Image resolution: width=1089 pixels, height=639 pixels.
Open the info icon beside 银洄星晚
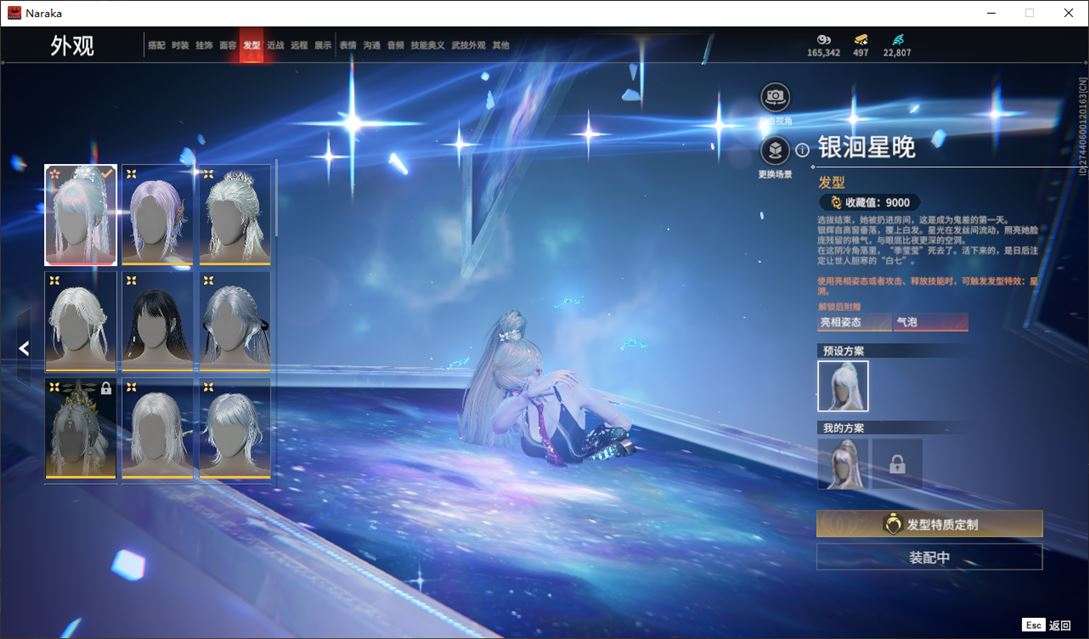802,149
